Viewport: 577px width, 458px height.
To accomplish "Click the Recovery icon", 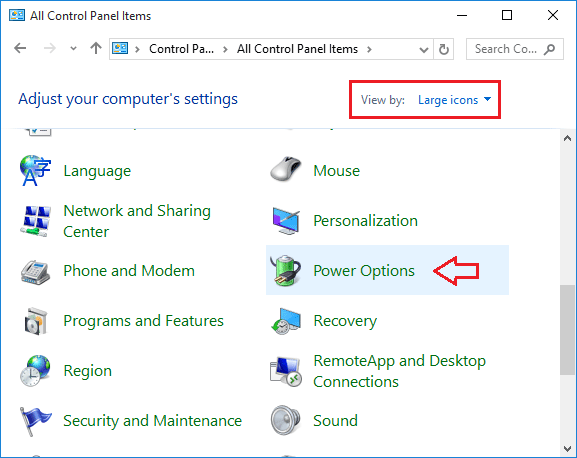I will coord(286,321).
